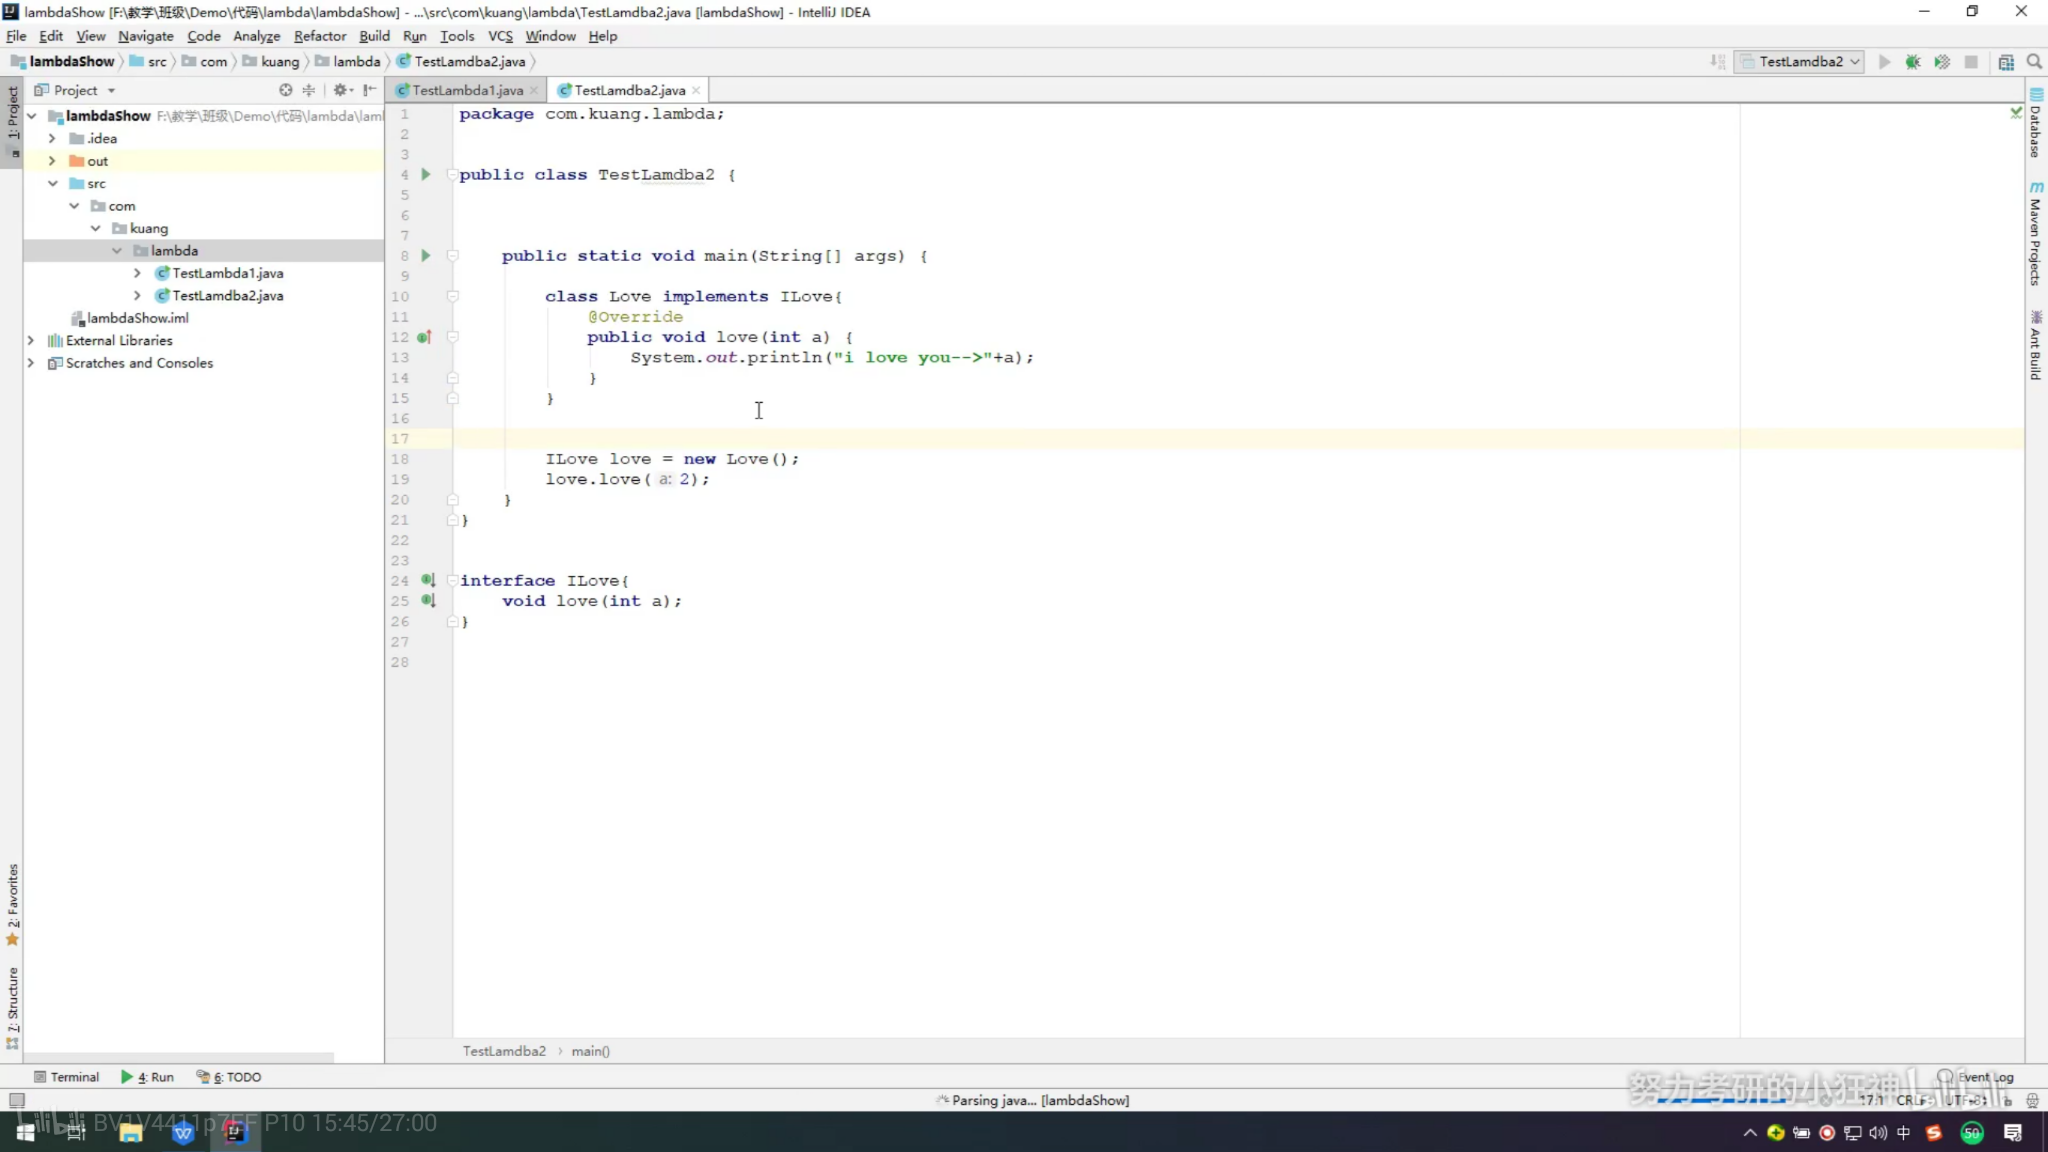Hide the Project tool window icon
Viewport: 2048px width, 1152px height.
pos(370,90)
